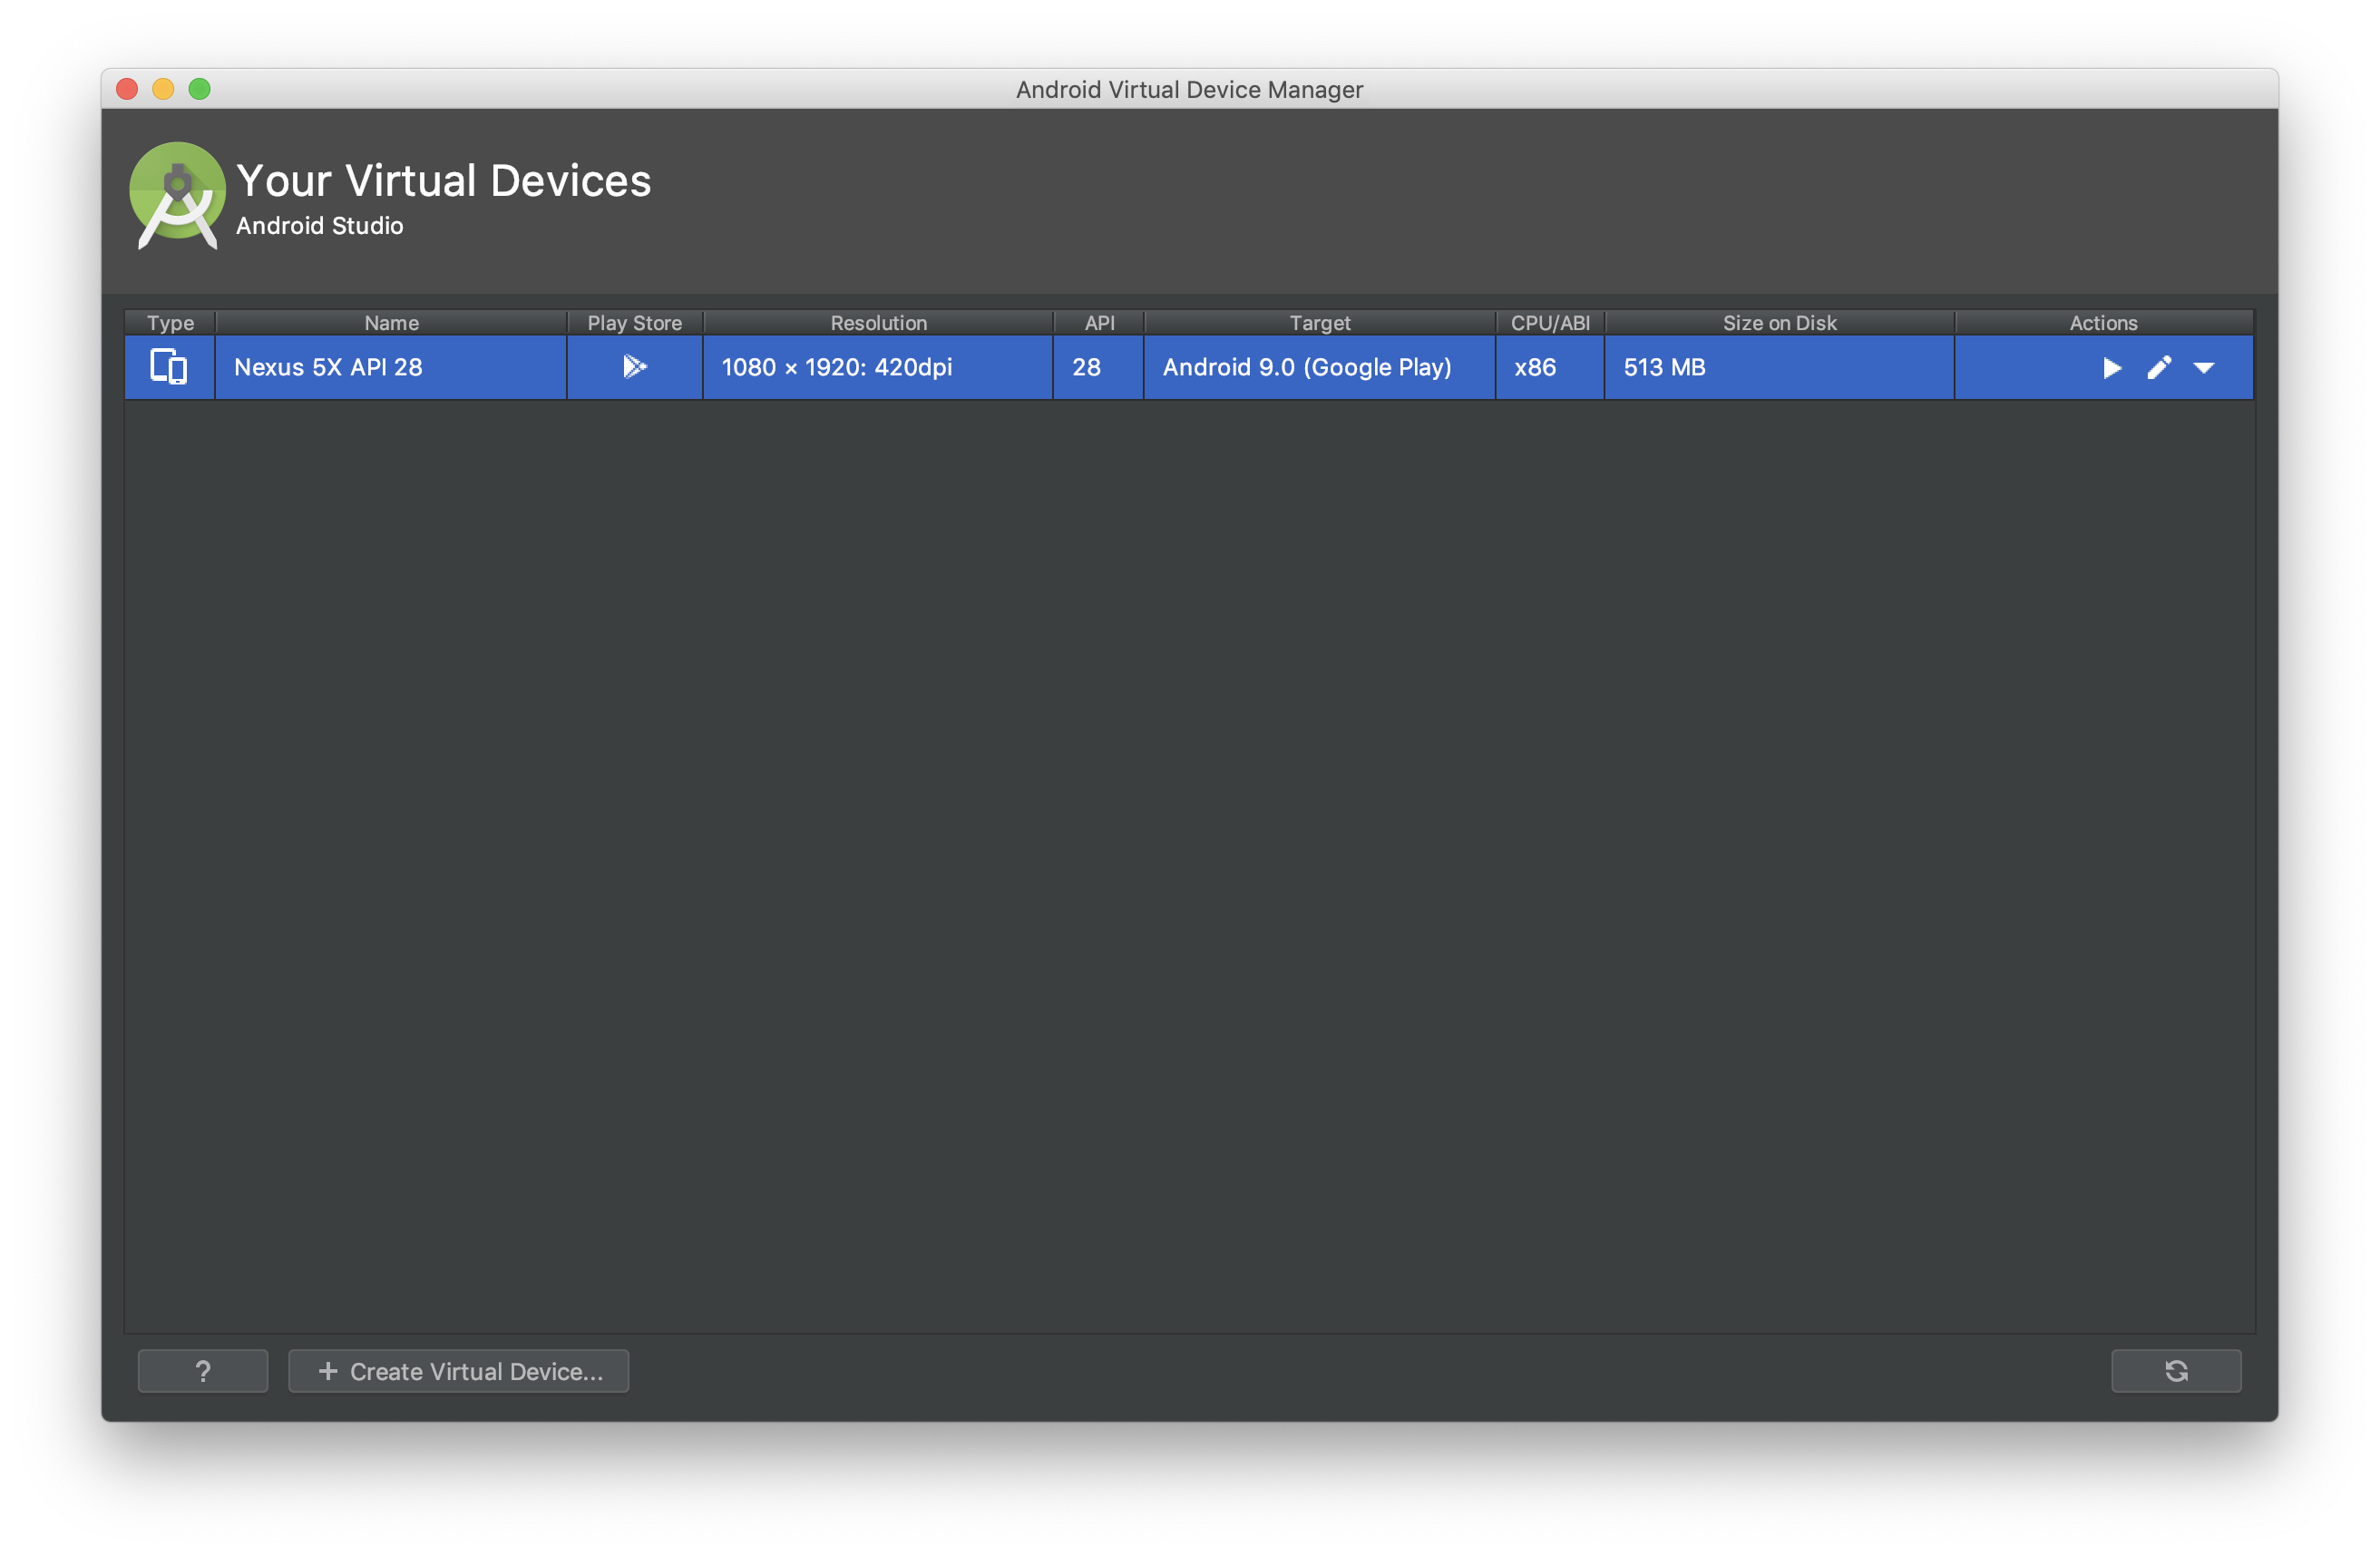The width and height of the screenshot is (2380, 1556).
Task: Click the Play Store icon in device row
Action: [x=635, y=367]
